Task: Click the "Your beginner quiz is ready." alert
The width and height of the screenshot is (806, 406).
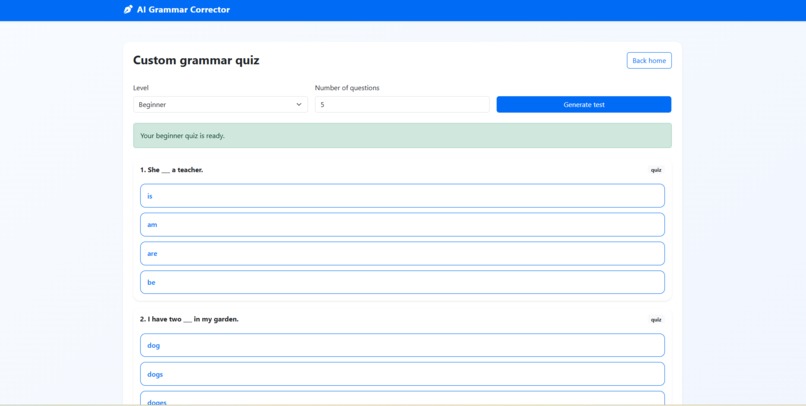Action: click(402, 136)
